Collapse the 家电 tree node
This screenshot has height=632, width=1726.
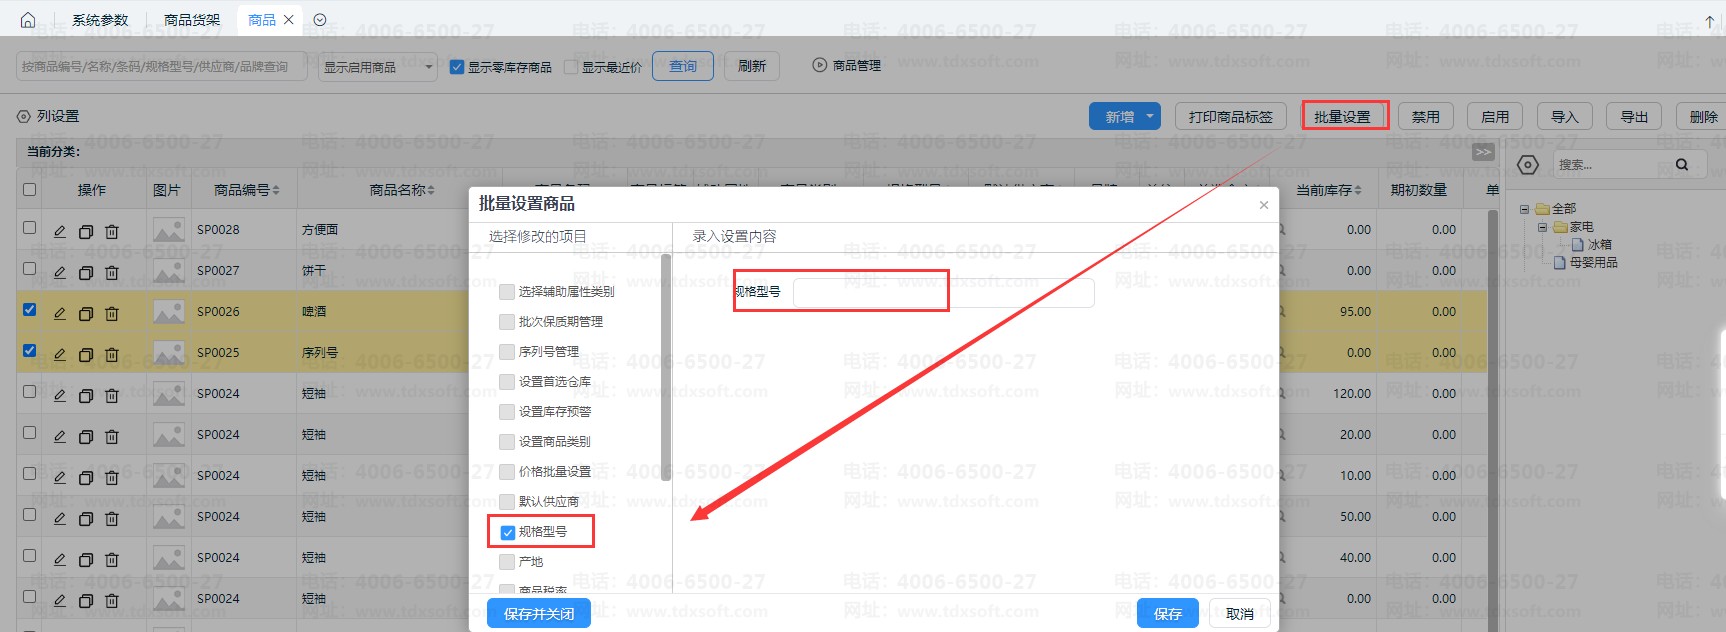(1542, 227)
